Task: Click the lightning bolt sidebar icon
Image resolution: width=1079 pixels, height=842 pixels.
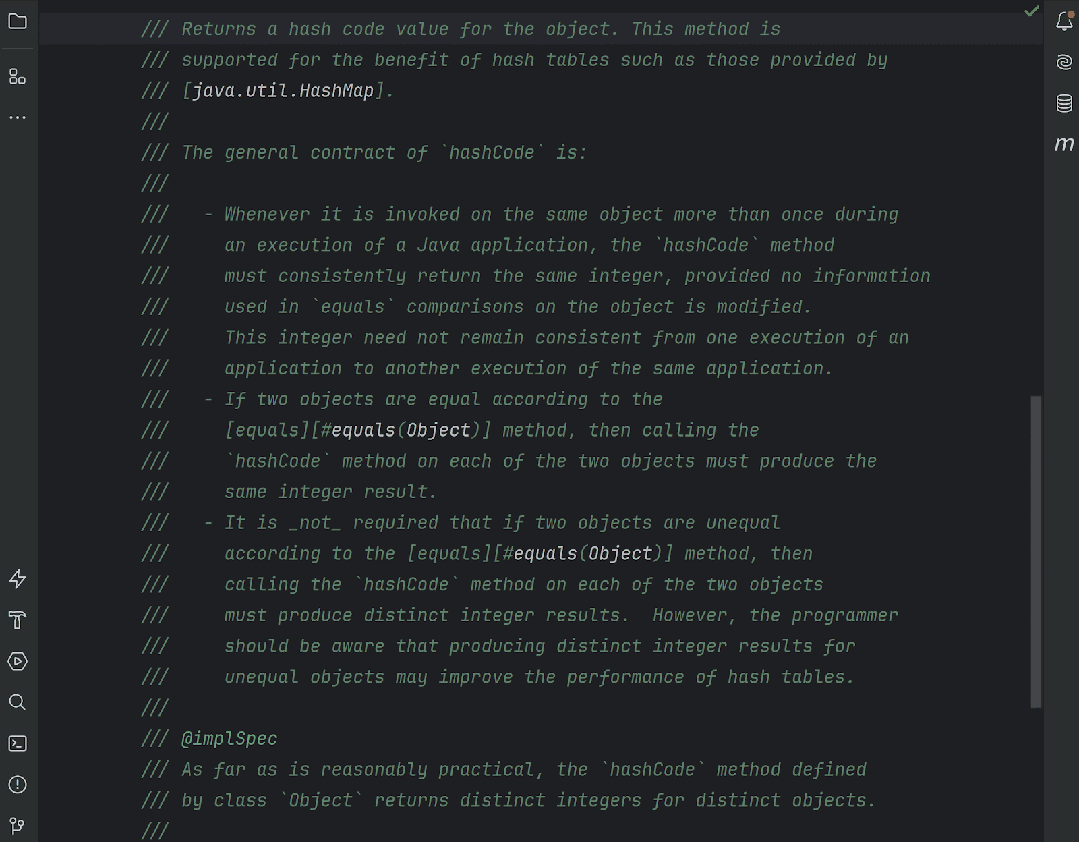Action: [17, 578]
